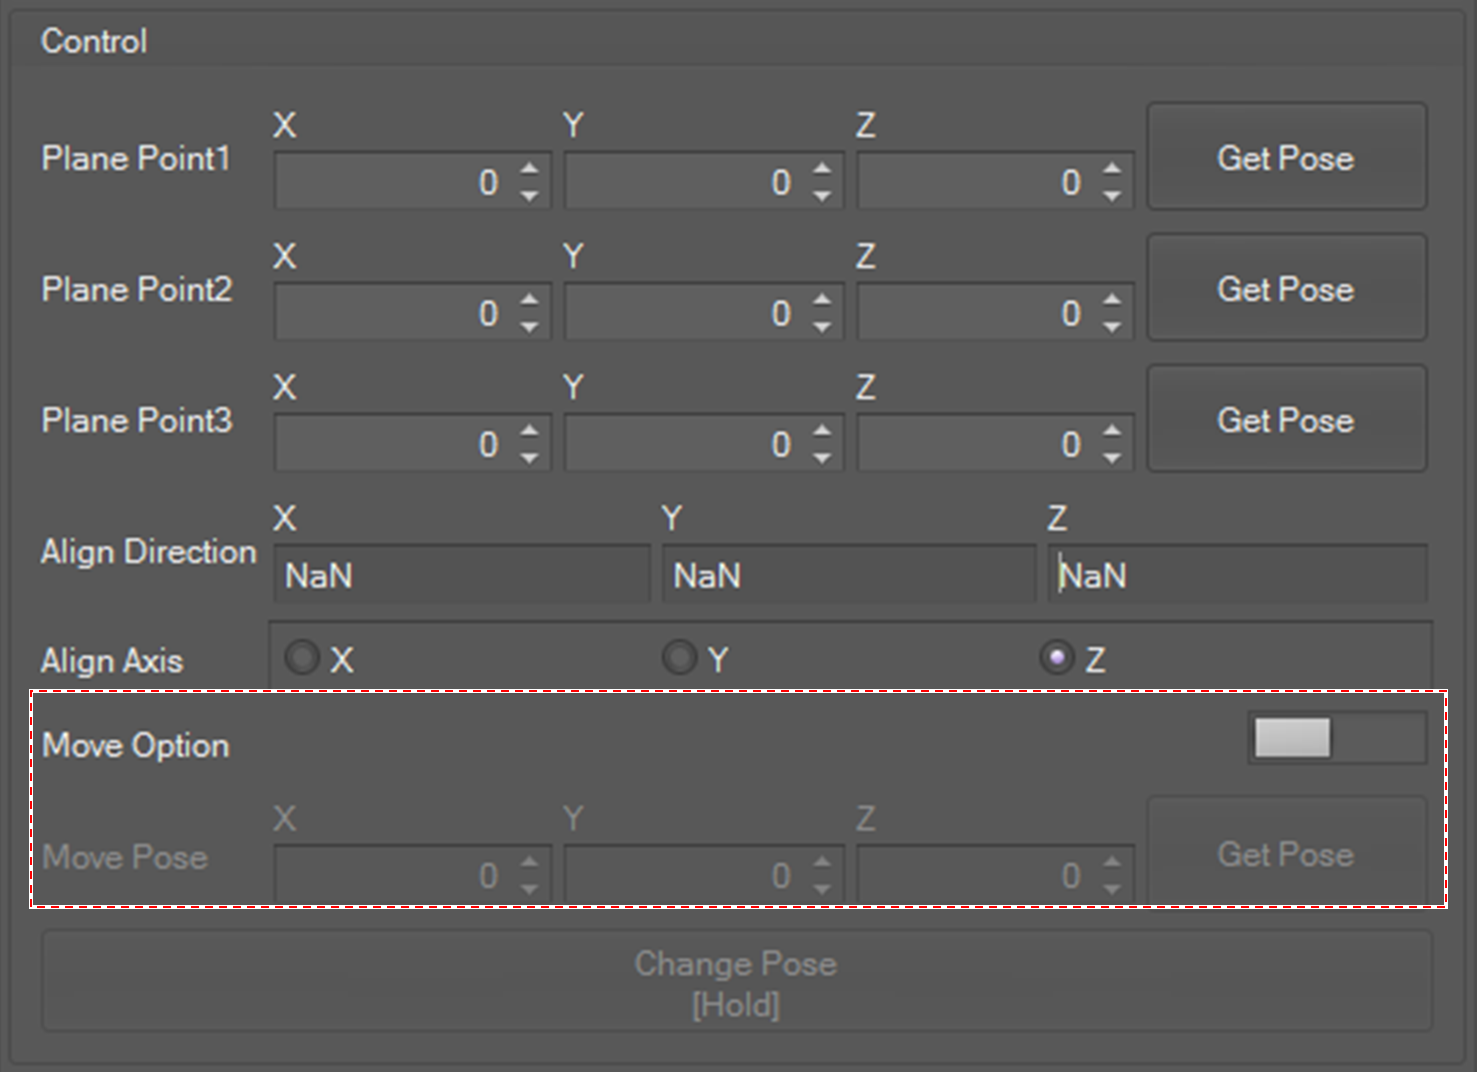Viewport: 1477px width, 1072px height.
Task: Increment Plane Point2 Y with up arrow
Action: pyautogui.click(x=822, y=299)
